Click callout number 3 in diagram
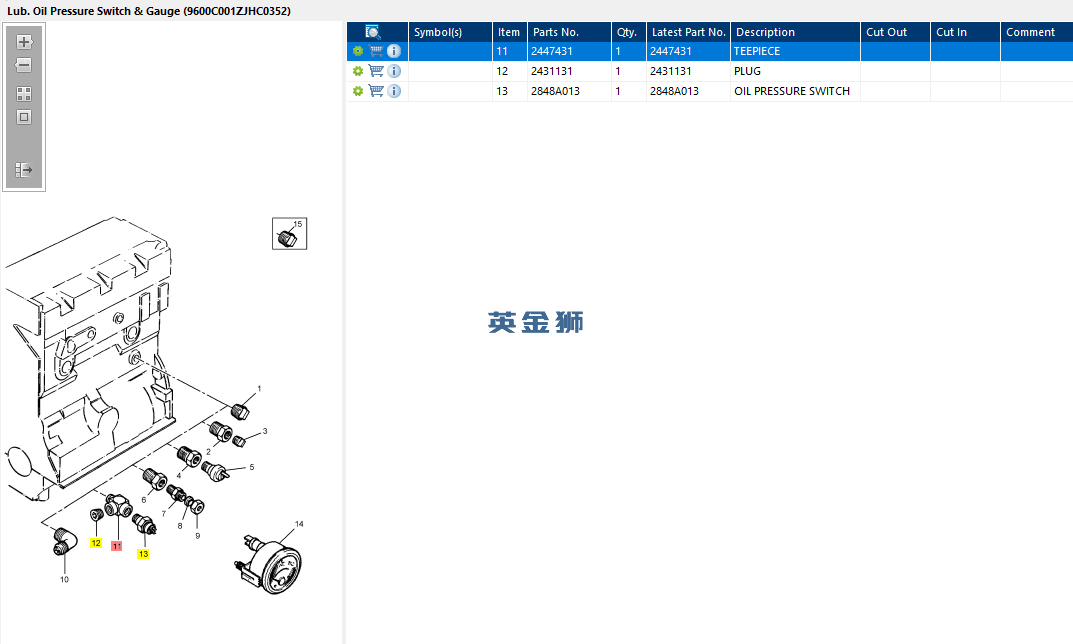Image resolution: width=1073 pixels, height=644 pixels. [x=265, y=431]
